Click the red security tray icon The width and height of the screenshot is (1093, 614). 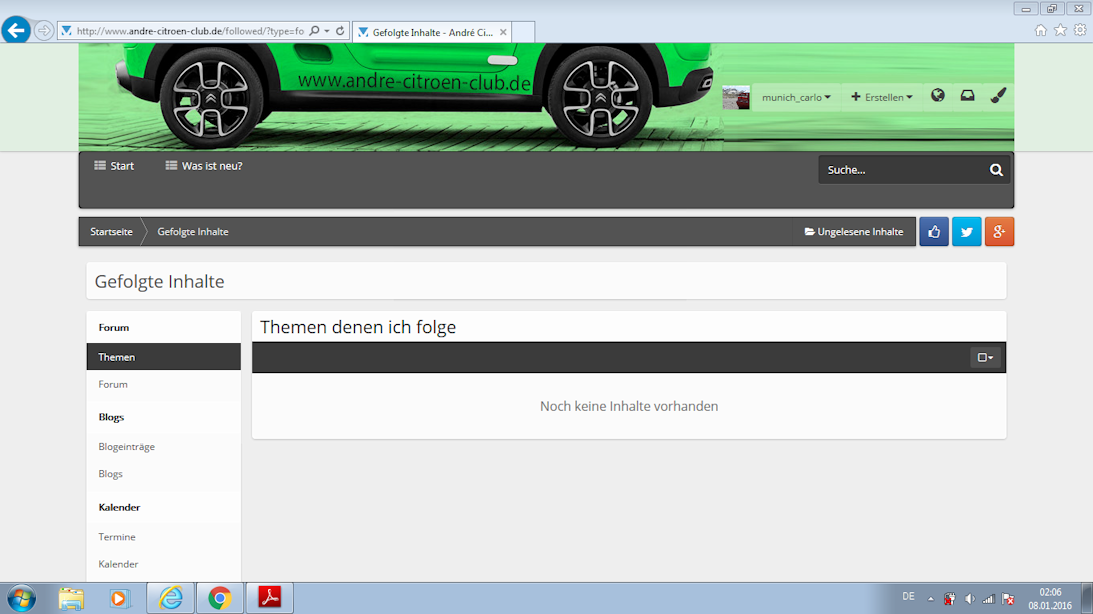coord(949,599)
